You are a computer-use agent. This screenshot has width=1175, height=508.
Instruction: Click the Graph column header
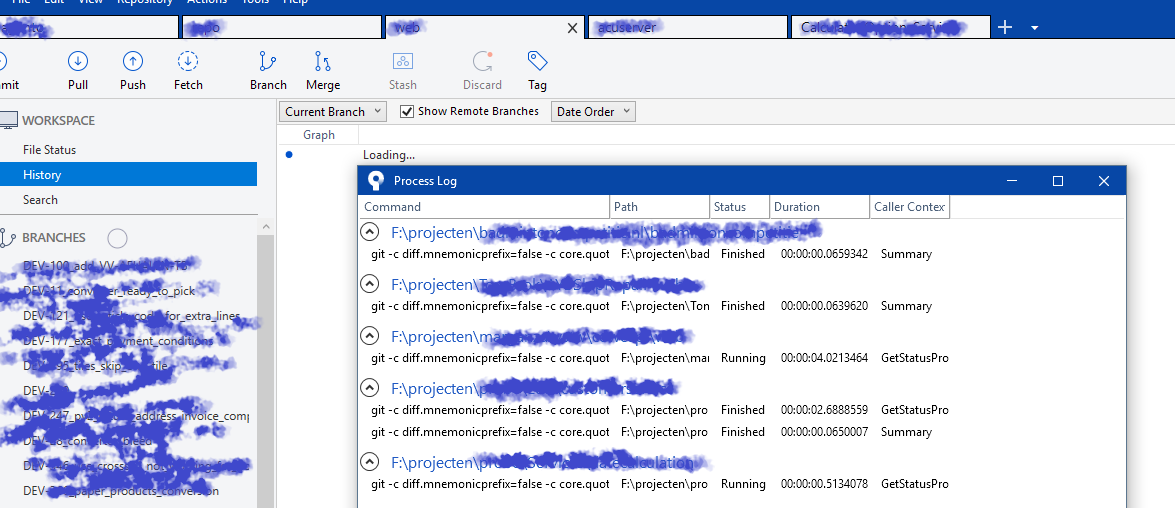pyautogui.click(x=318, y=135)
